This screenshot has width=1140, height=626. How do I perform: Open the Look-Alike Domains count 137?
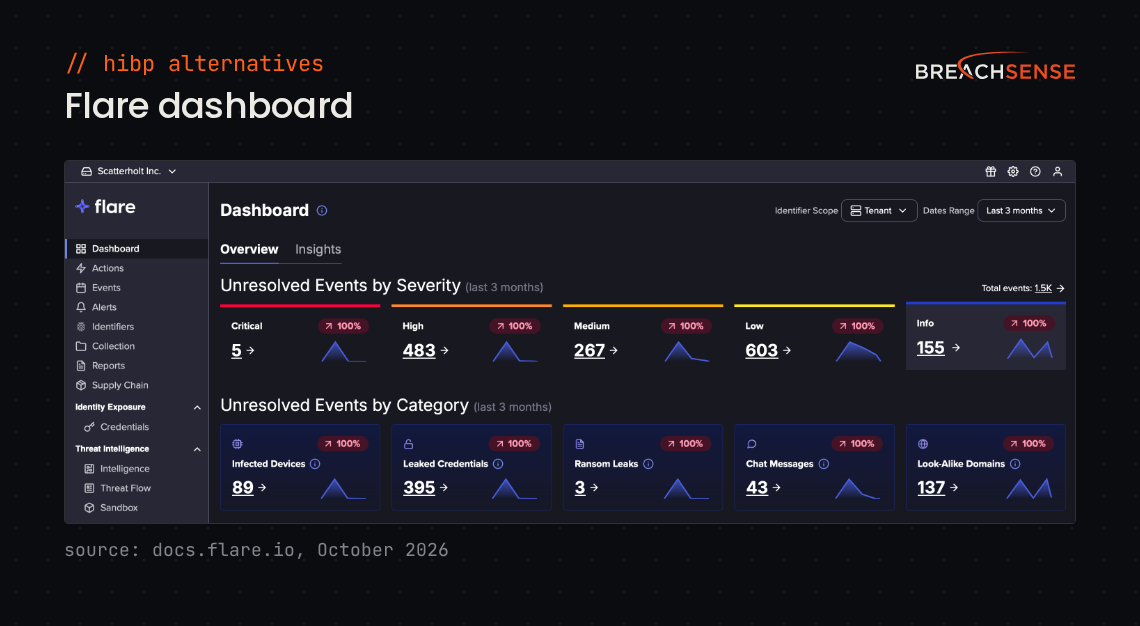tap(931, 488)
